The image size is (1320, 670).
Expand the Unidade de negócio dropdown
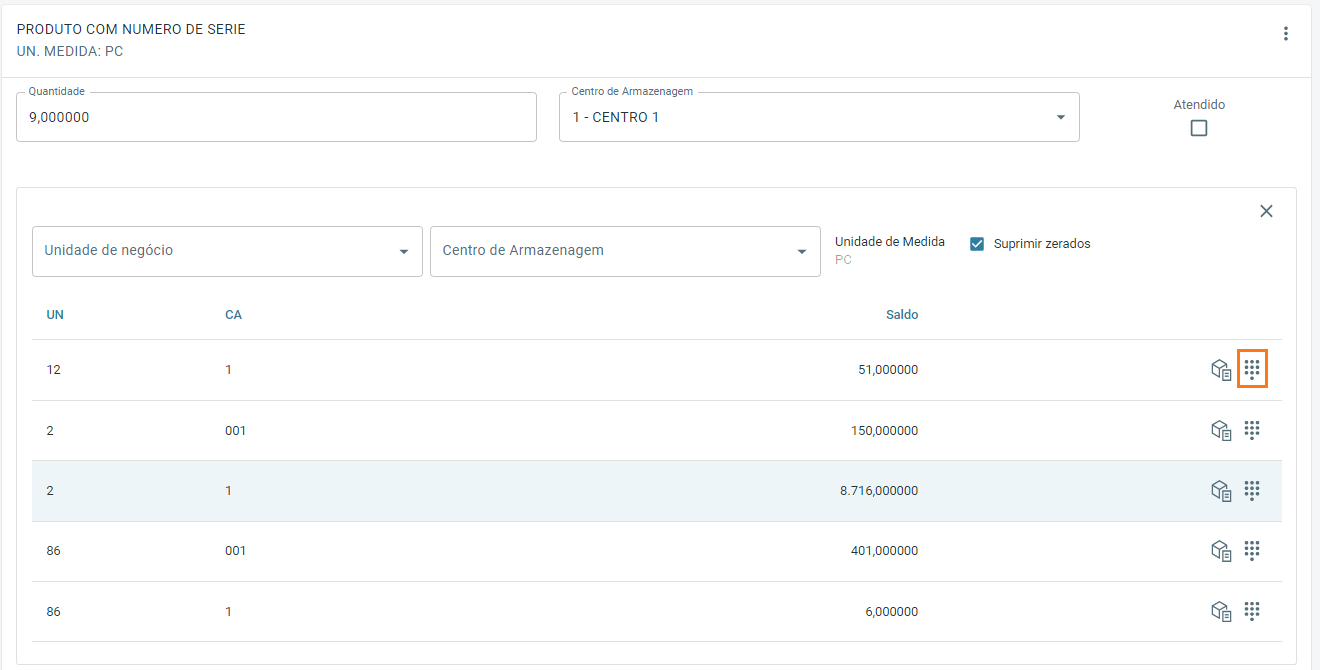(x=227, y=251)
